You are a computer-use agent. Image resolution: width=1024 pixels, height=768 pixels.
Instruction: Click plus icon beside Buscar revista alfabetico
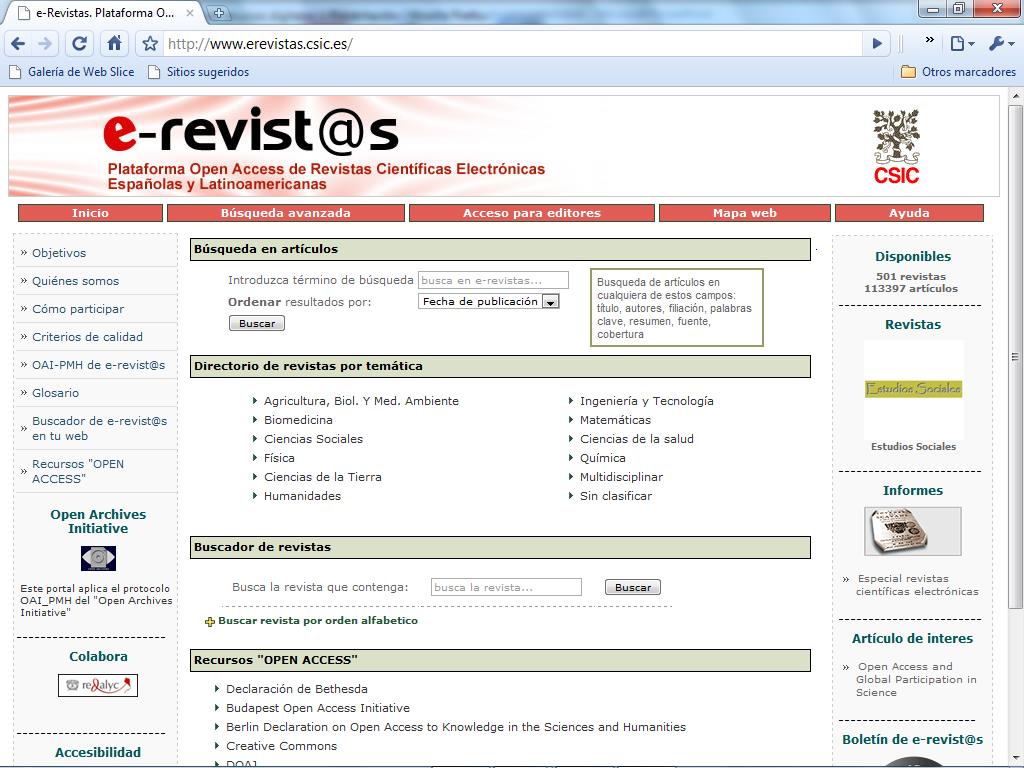pyautogui.click(x=210, y=622)
